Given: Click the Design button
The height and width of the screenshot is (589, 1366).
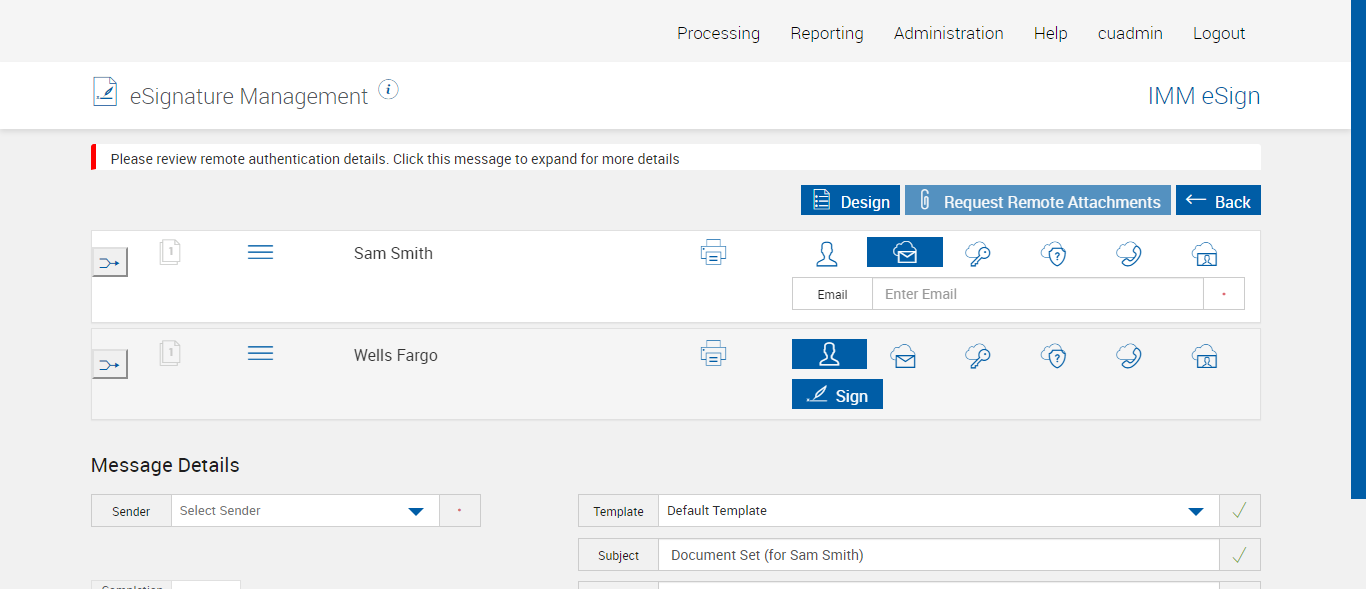Looking at the screenshot, I should point(851,201).
